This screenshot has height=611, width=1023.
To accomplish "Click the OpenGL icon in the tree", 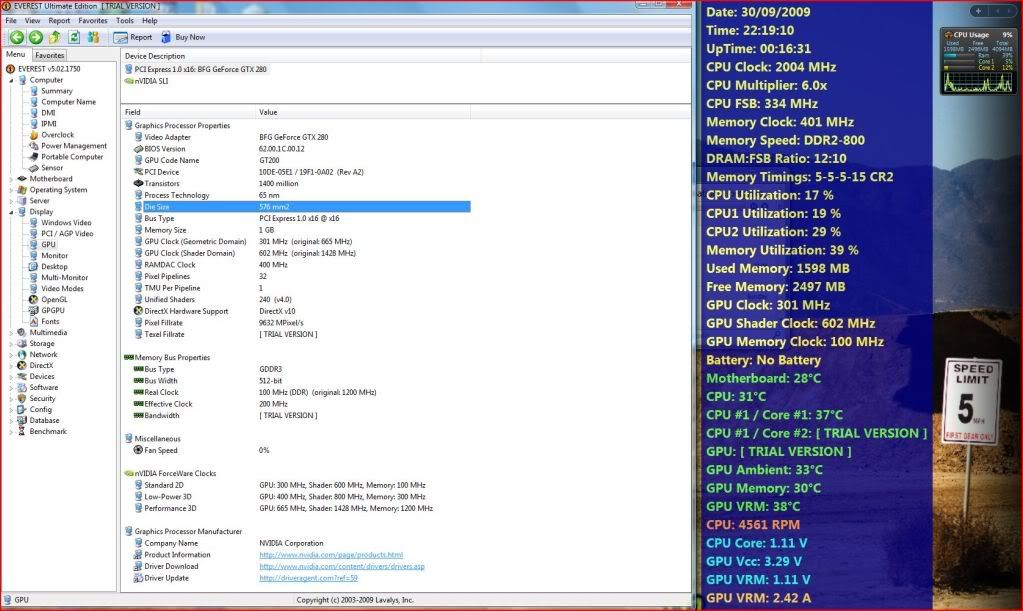I will click(34, 299).
